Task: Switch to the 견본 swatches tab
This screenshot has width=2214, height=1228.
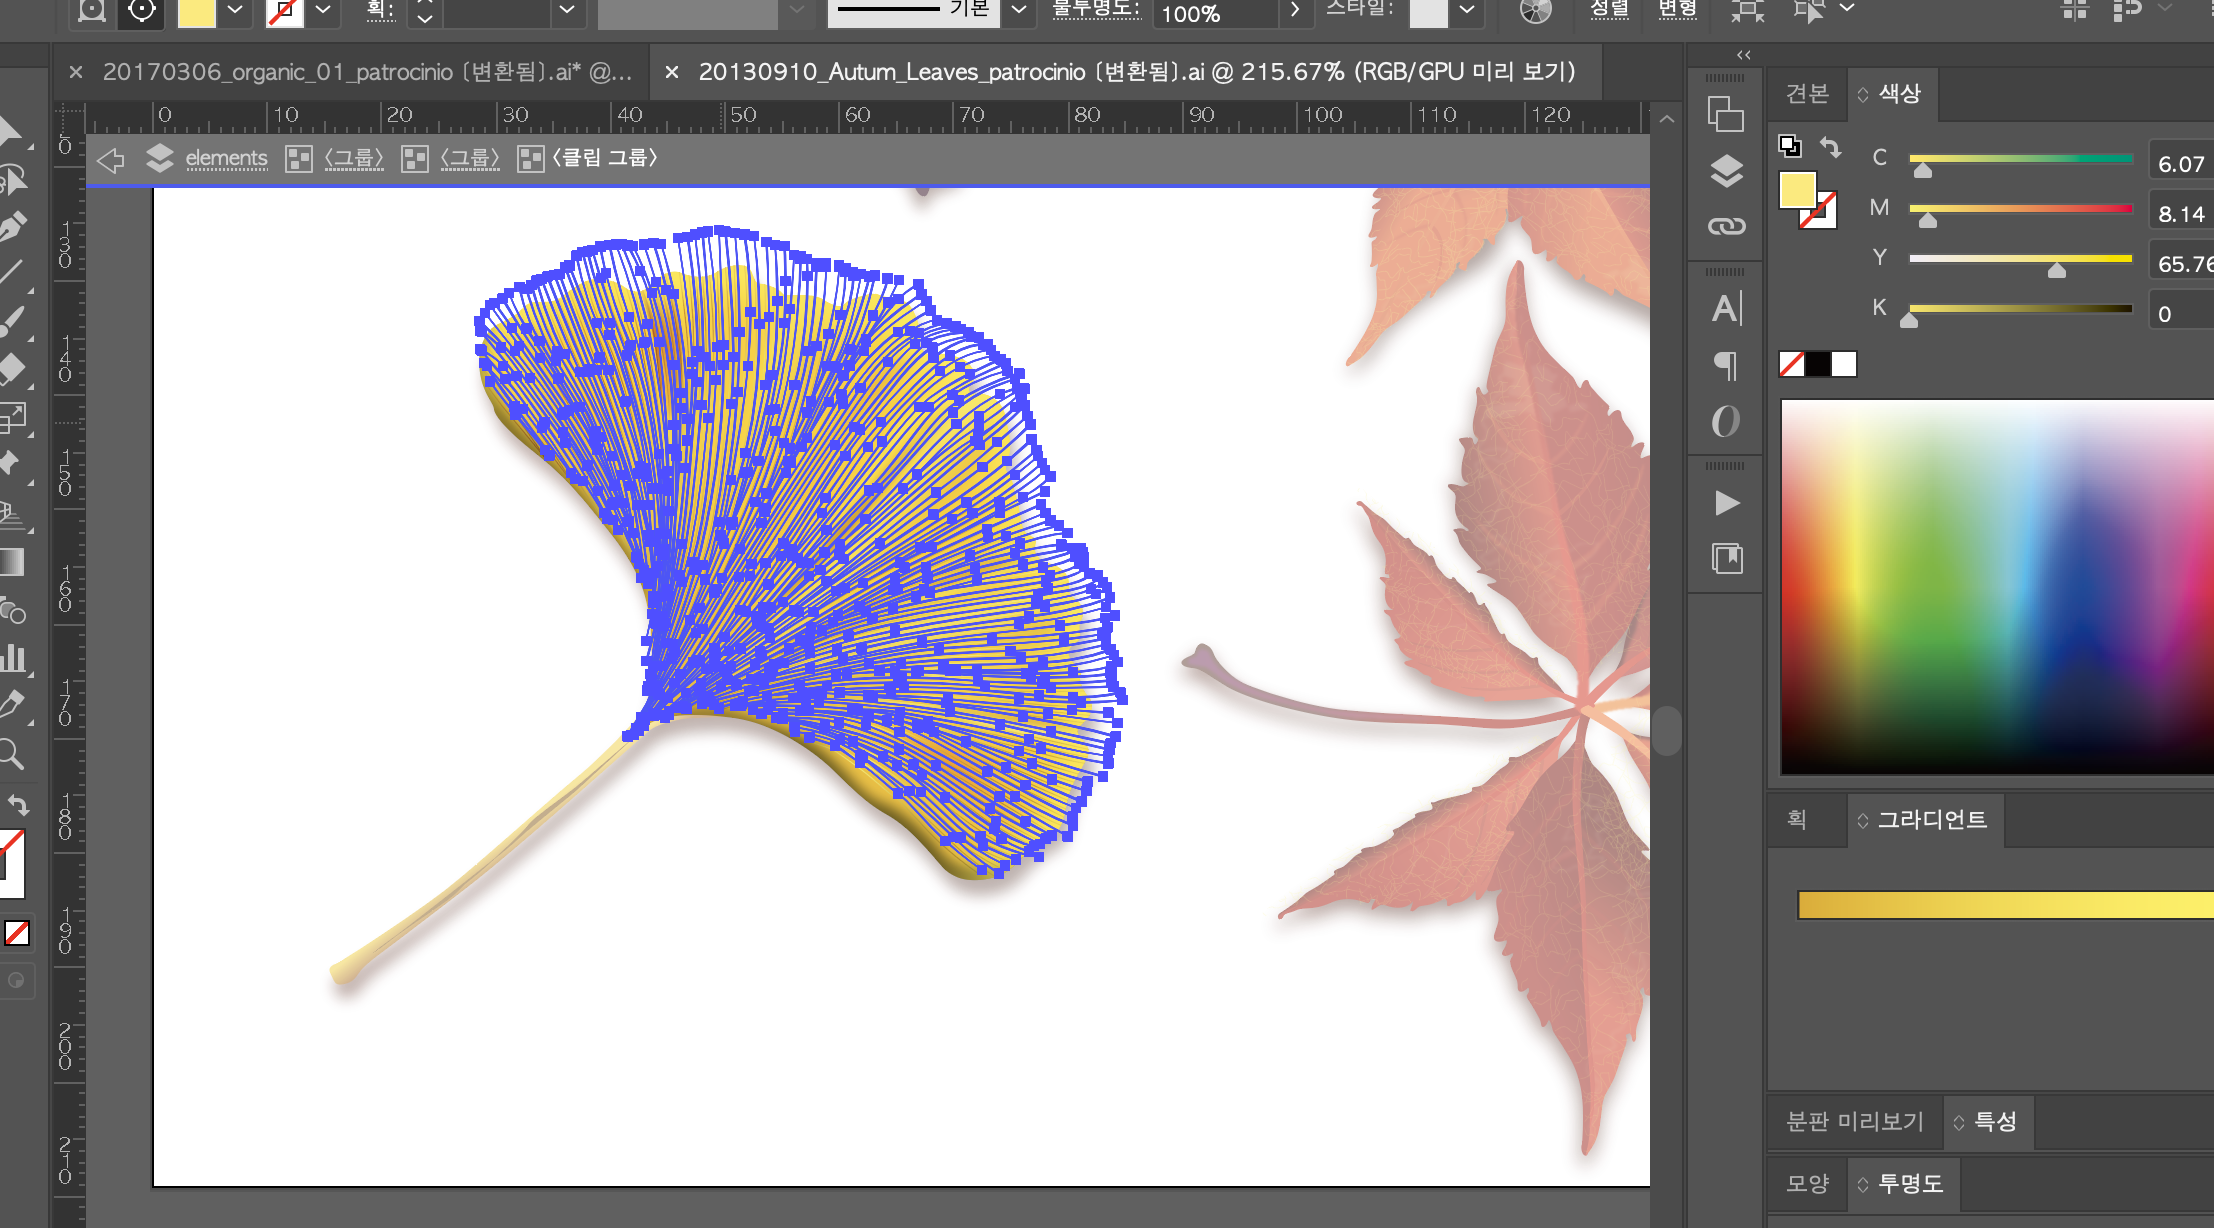Action: click(1807, 94)
